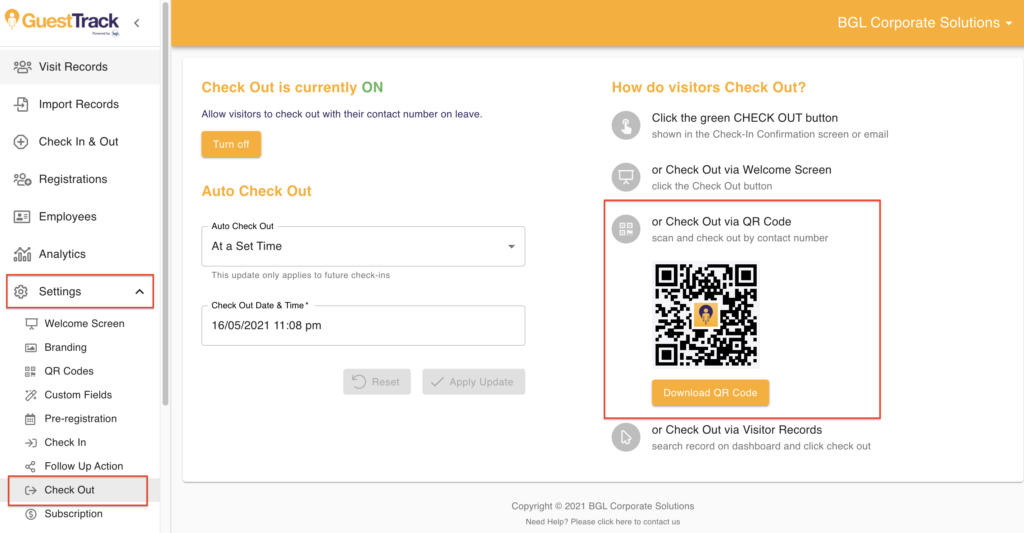This screenshot has height=533, width=1024.
Task: Download the QR Code
Action: click(x=710, y=393)
